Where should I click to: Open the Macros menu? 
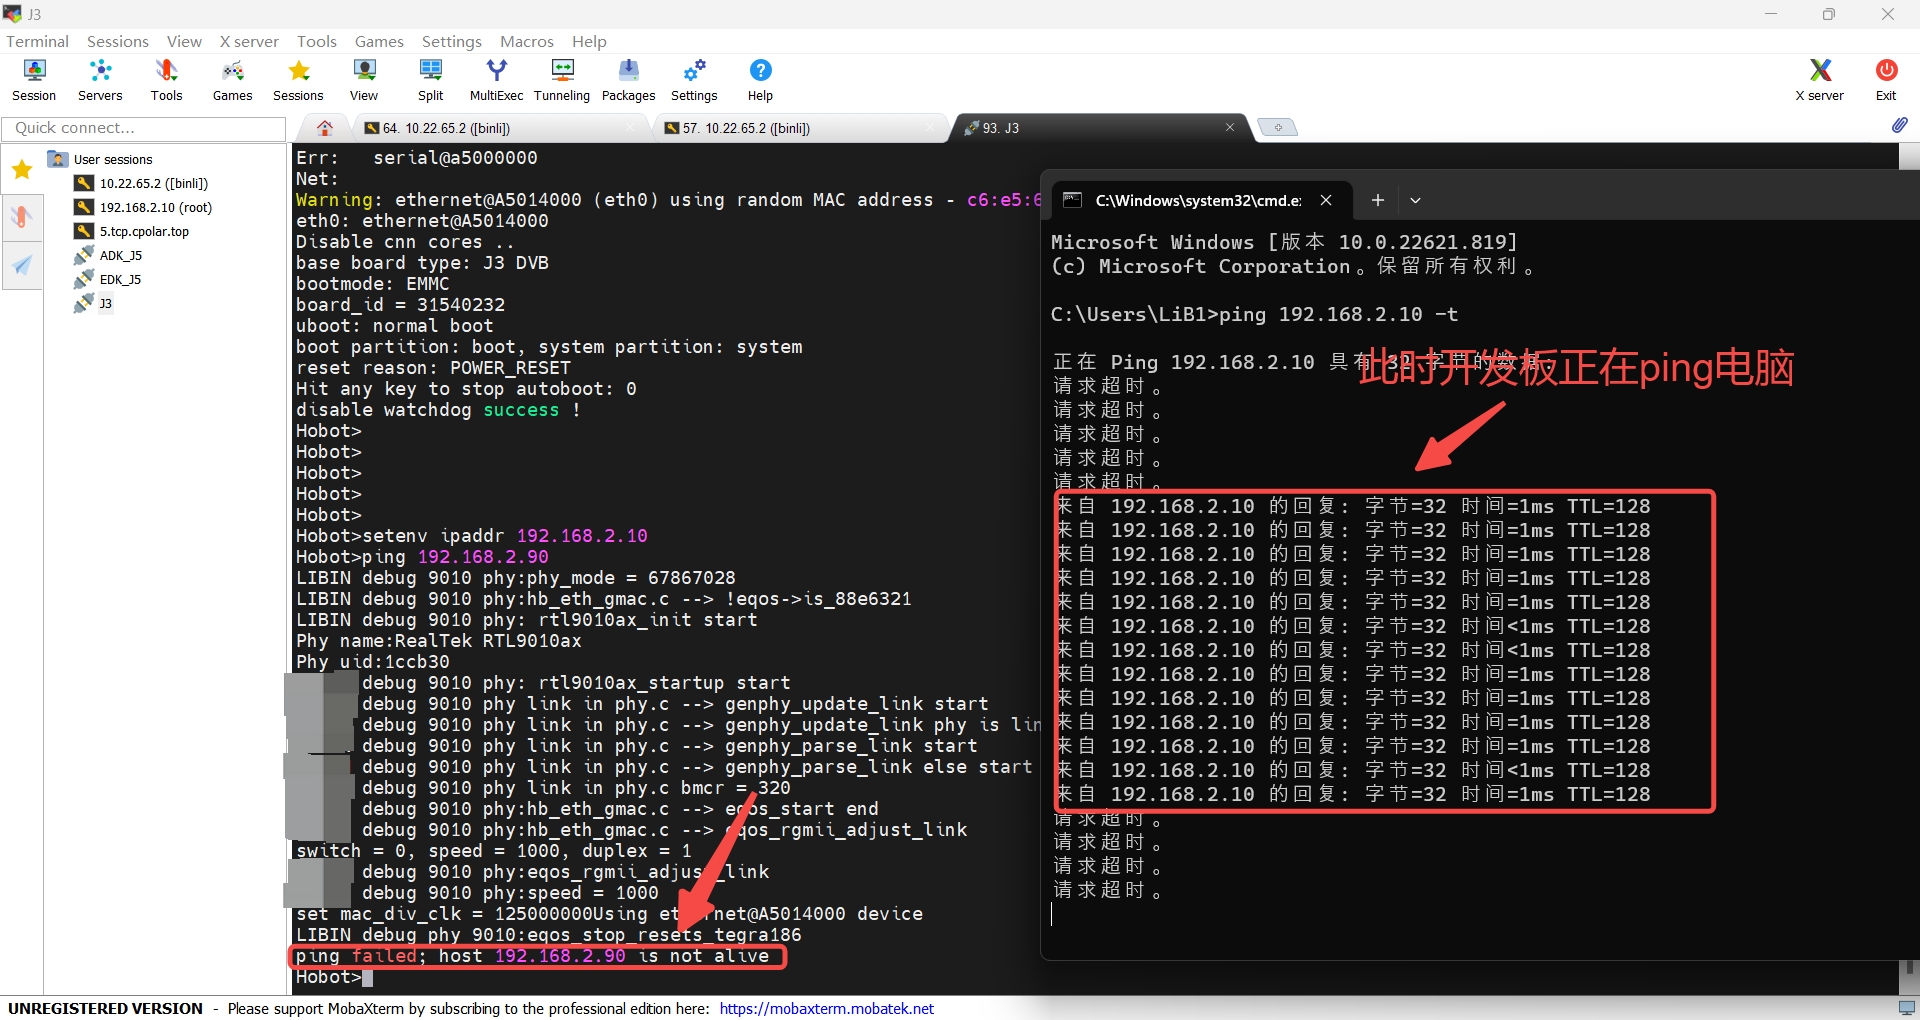(526, 41)
